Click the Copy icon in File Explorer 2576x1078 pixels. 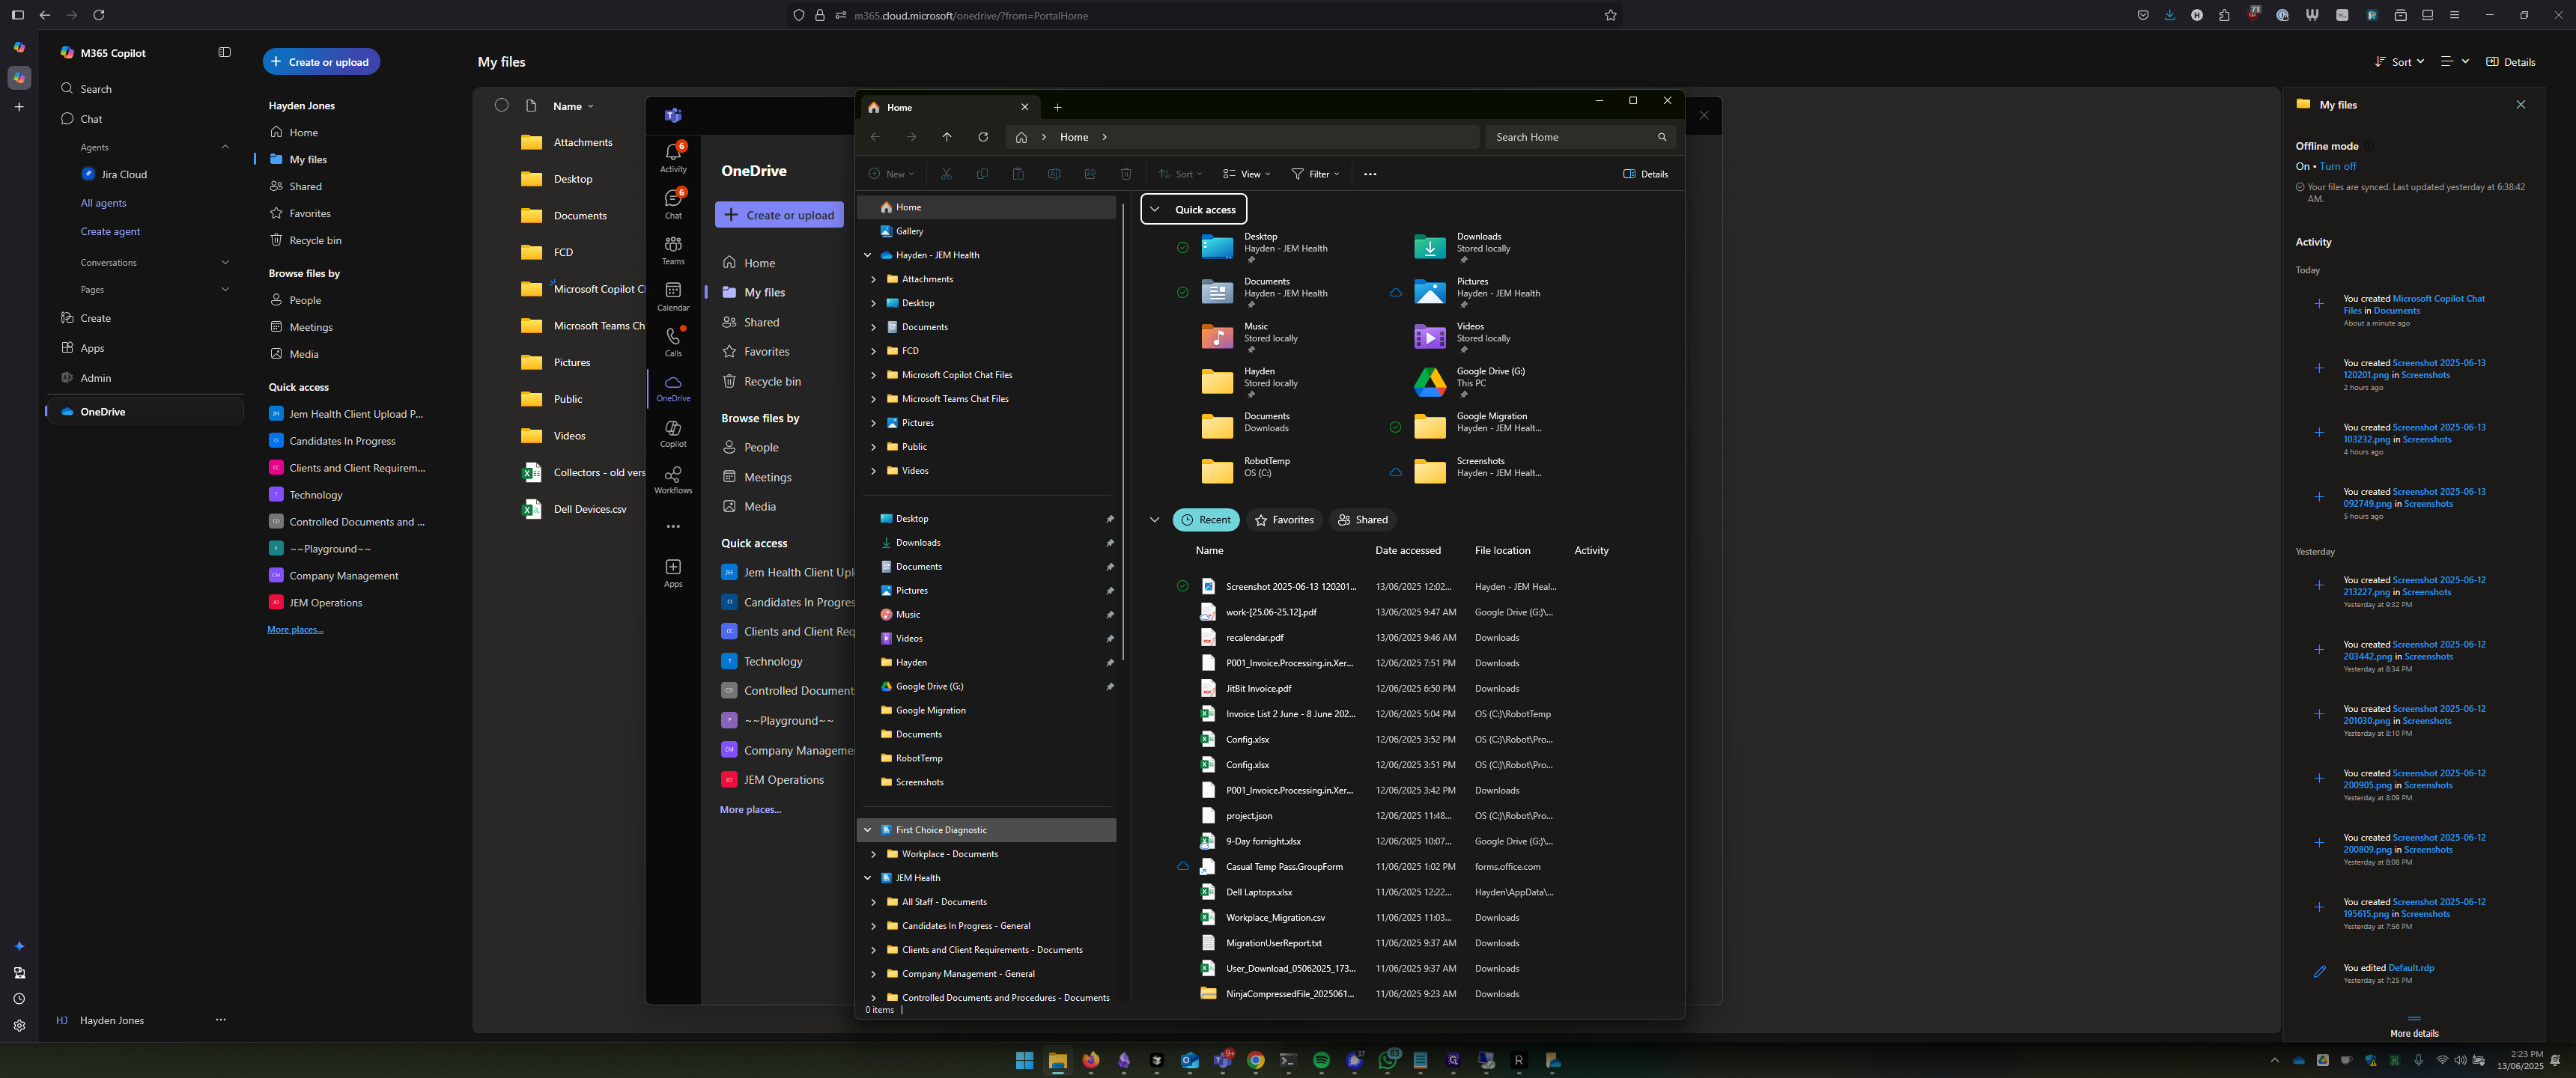[x=982, y=174]
